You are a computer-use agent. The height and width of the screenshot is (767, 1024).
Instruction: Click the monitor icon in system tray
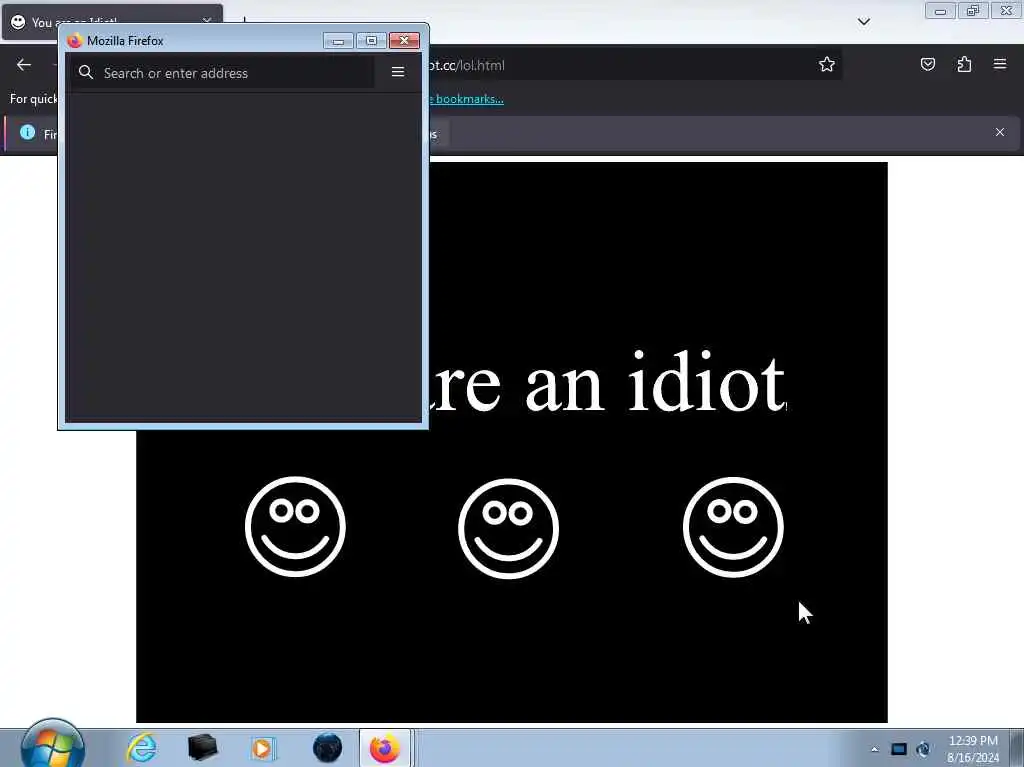tap(899, 749)
